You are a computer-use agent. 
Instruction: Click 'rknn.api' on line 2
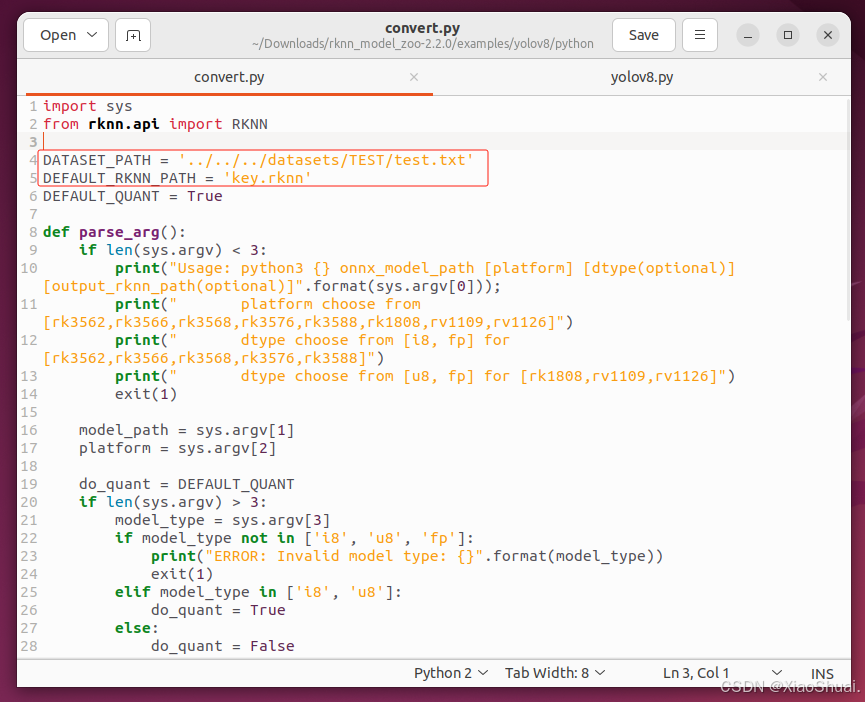[x=124, y=124]
